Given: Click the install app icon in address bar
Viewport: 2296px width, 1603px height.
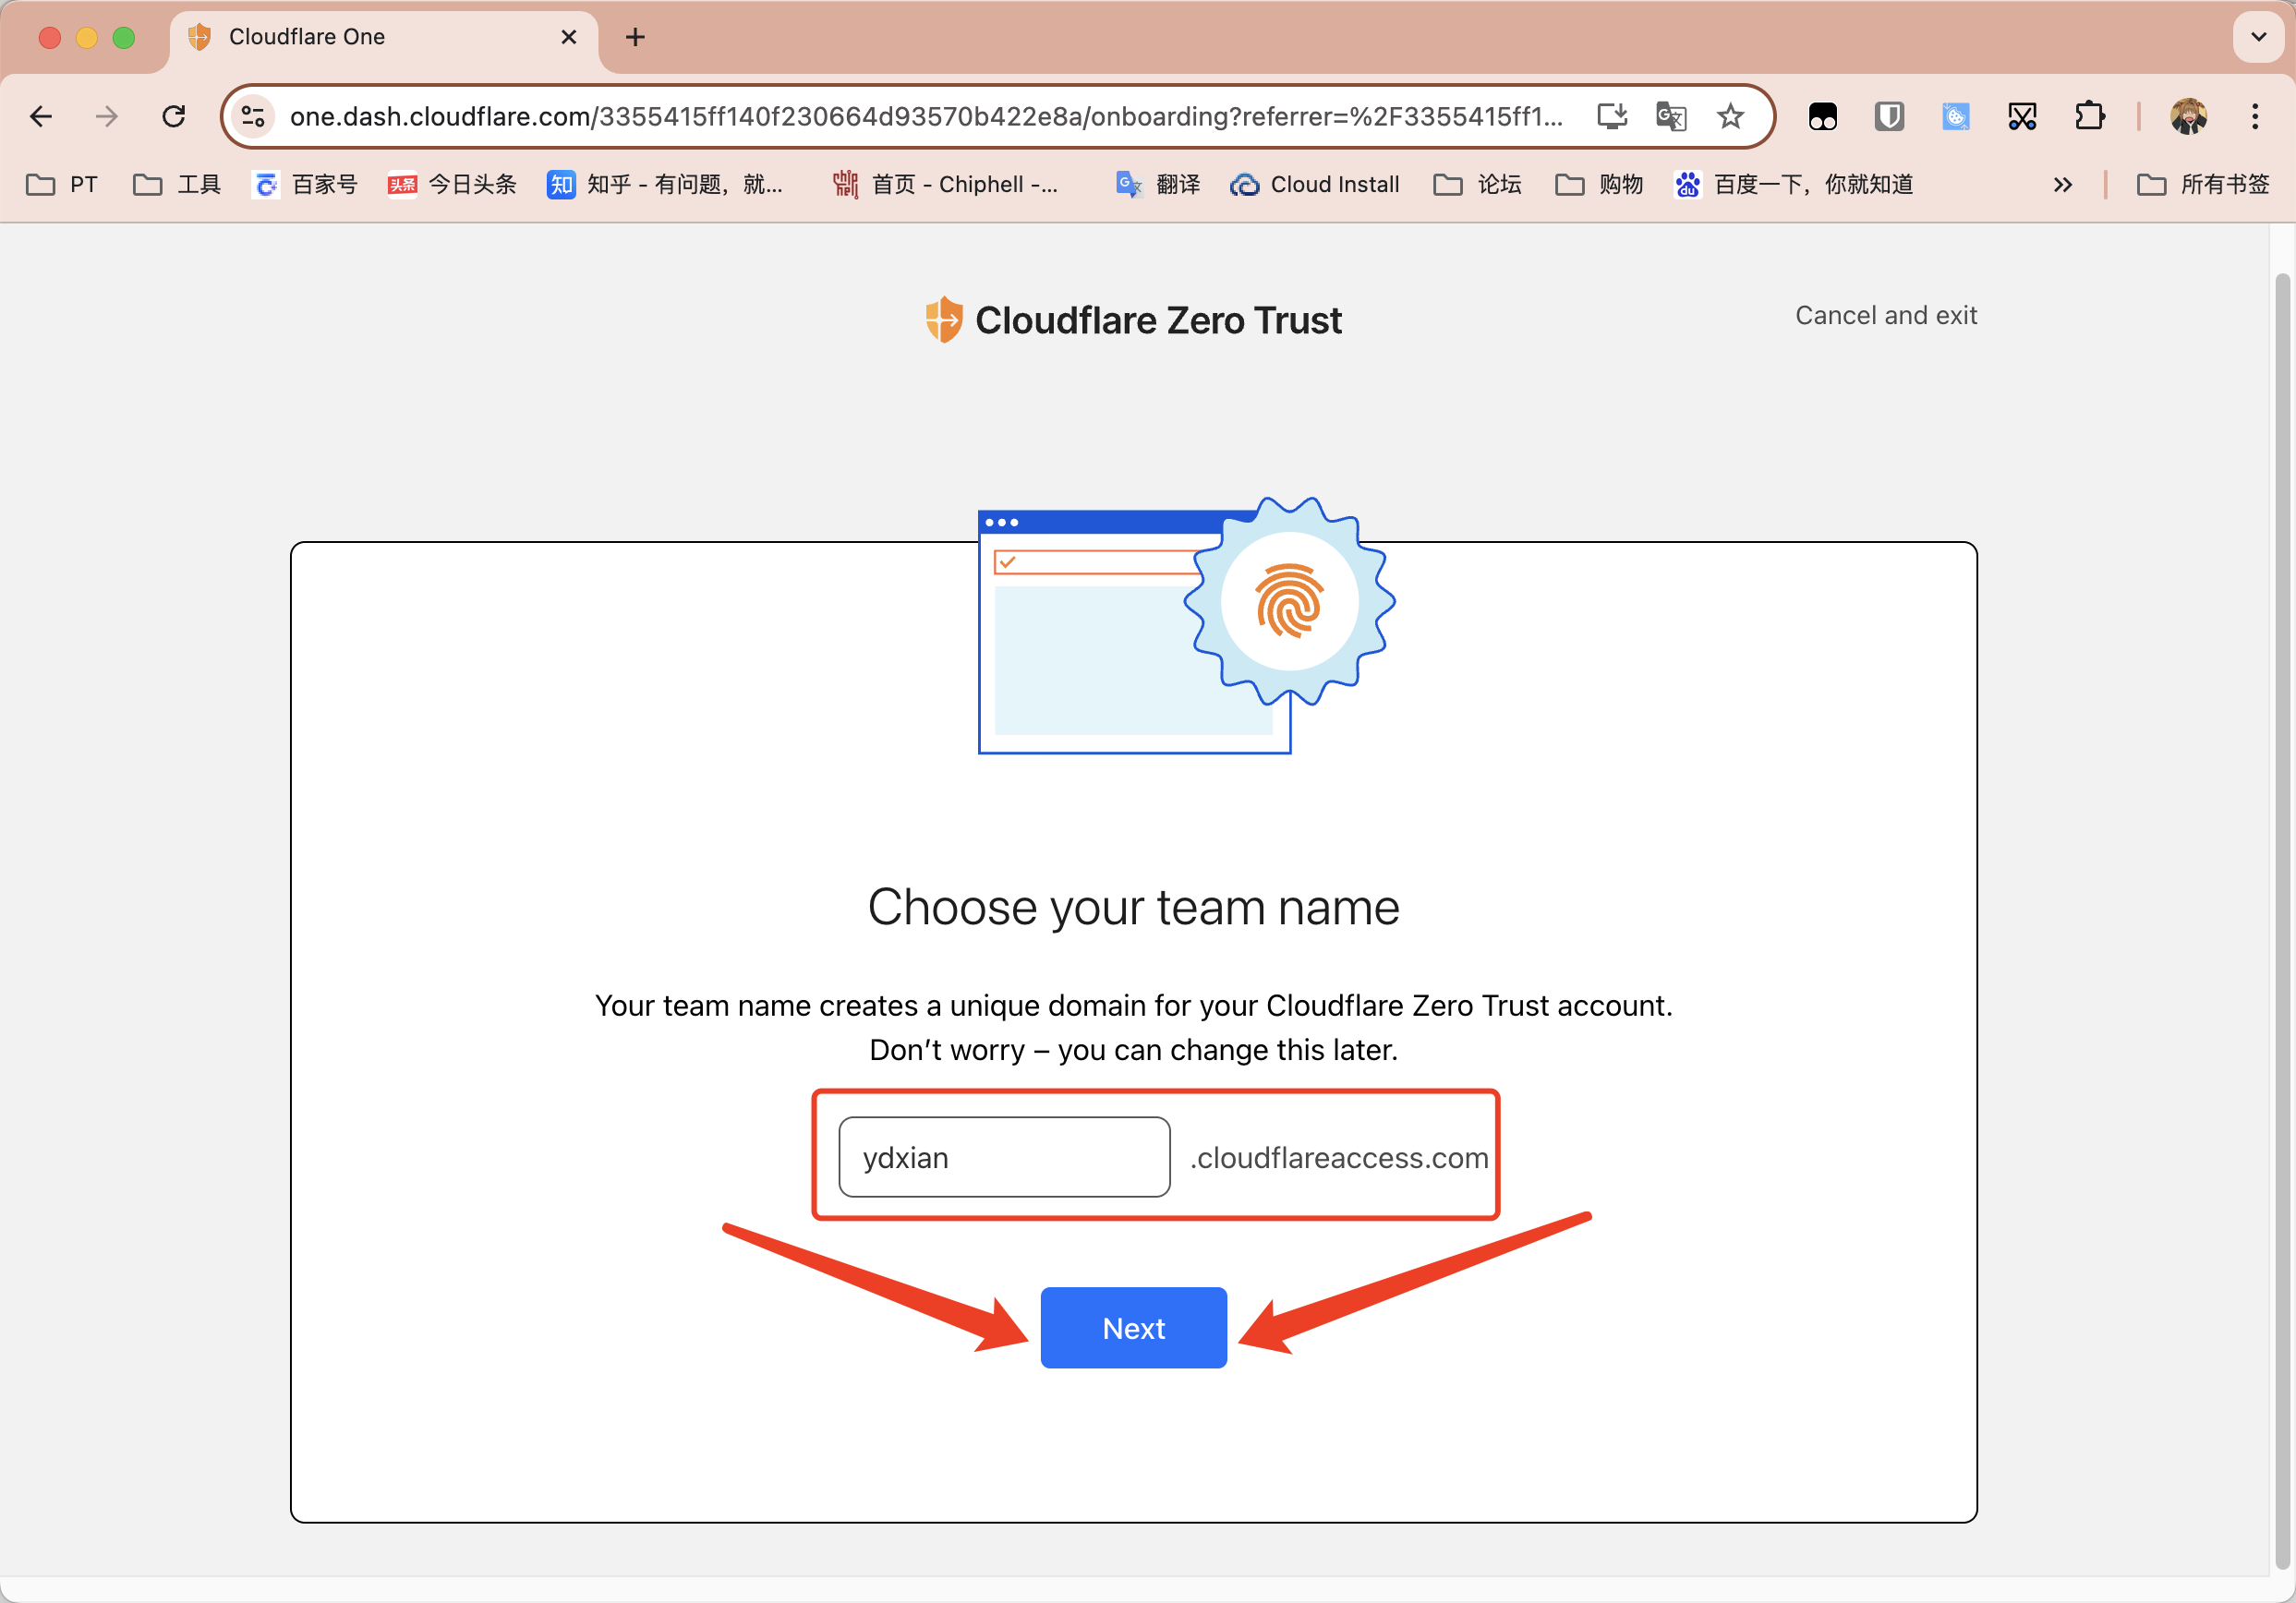Looking at the screenshot, I should pyautogui.click(x=1612, y=117).
